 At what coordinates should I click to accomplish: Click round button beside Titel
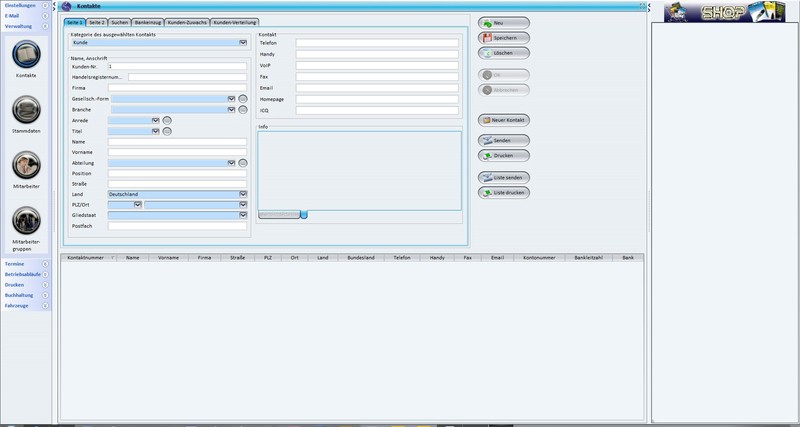(x=167, y=131)
